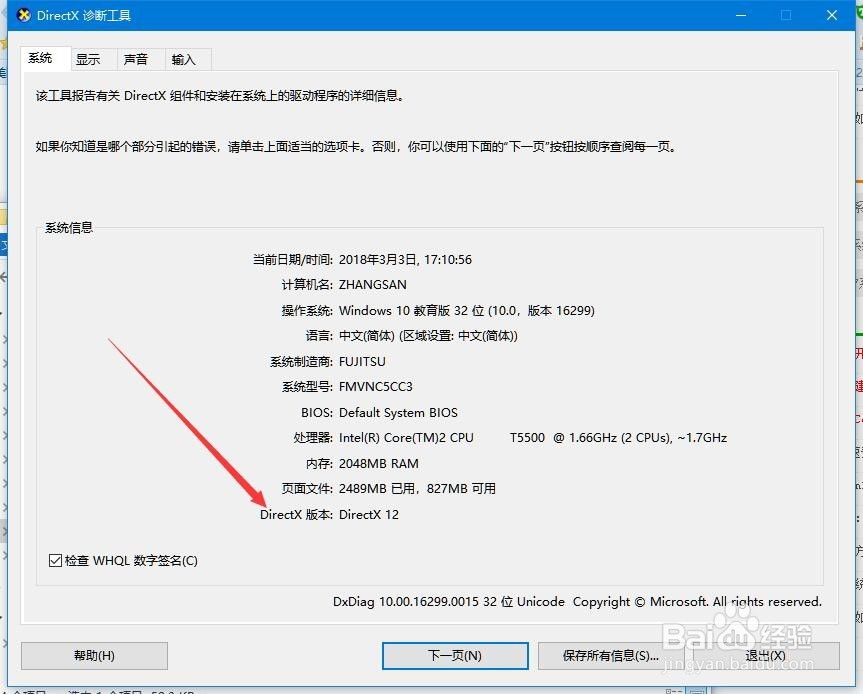Click the manufacturer value FUJITSU
Screen dimensions: 863x694
click(362, 362)
